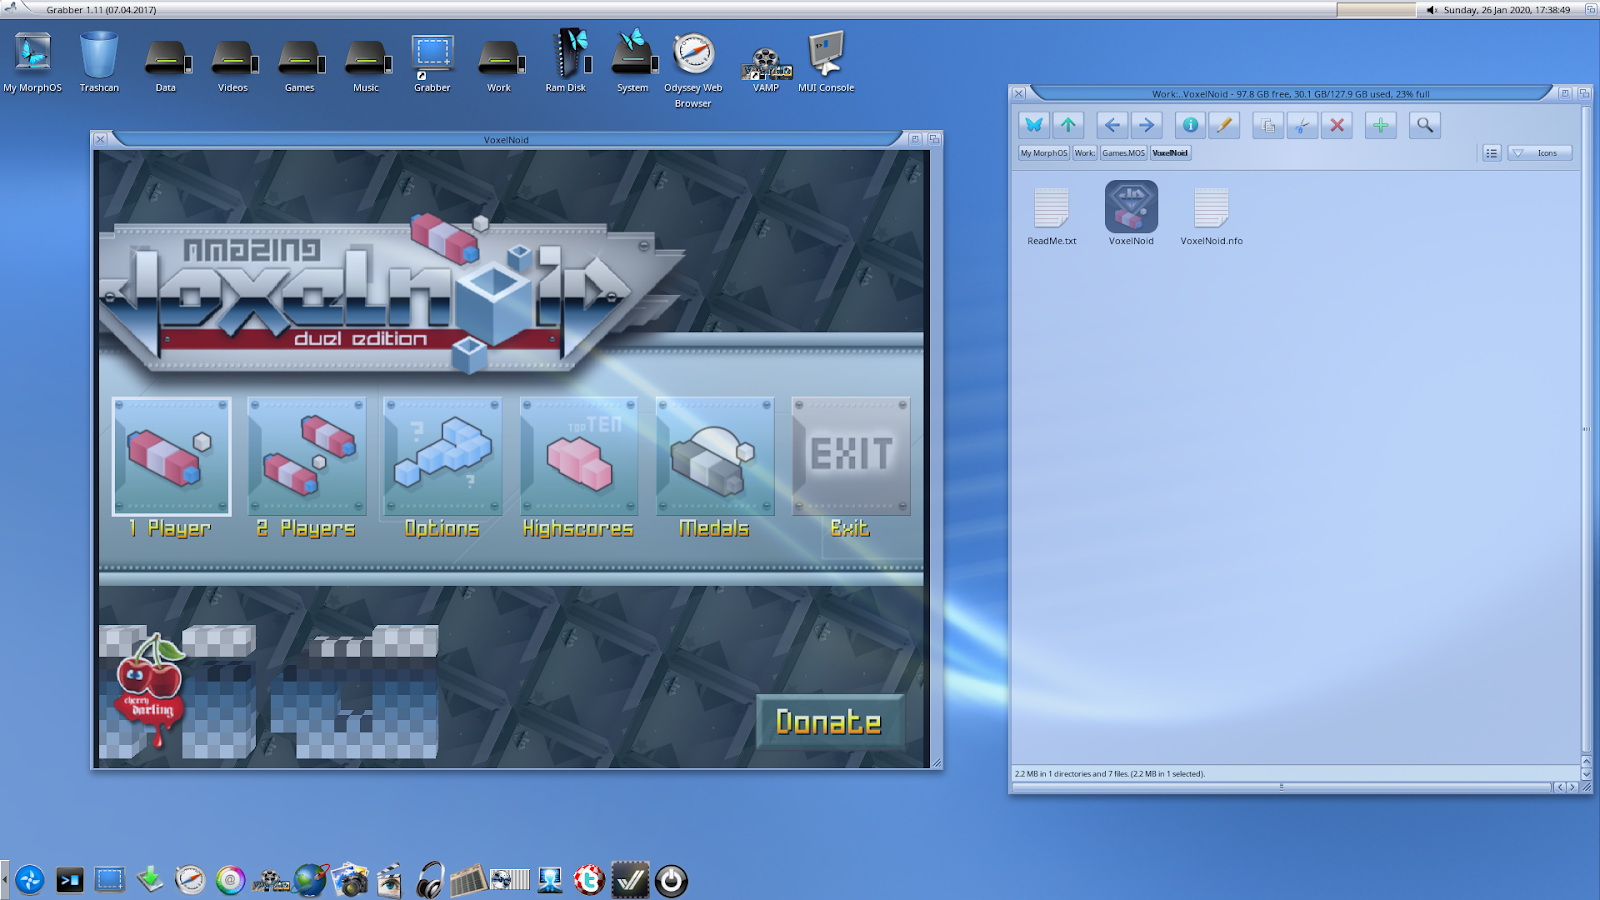The width and height of the screenshot is (1600, 900).
Task: Select the VAMP desktop icon
Action: [766, 70]
